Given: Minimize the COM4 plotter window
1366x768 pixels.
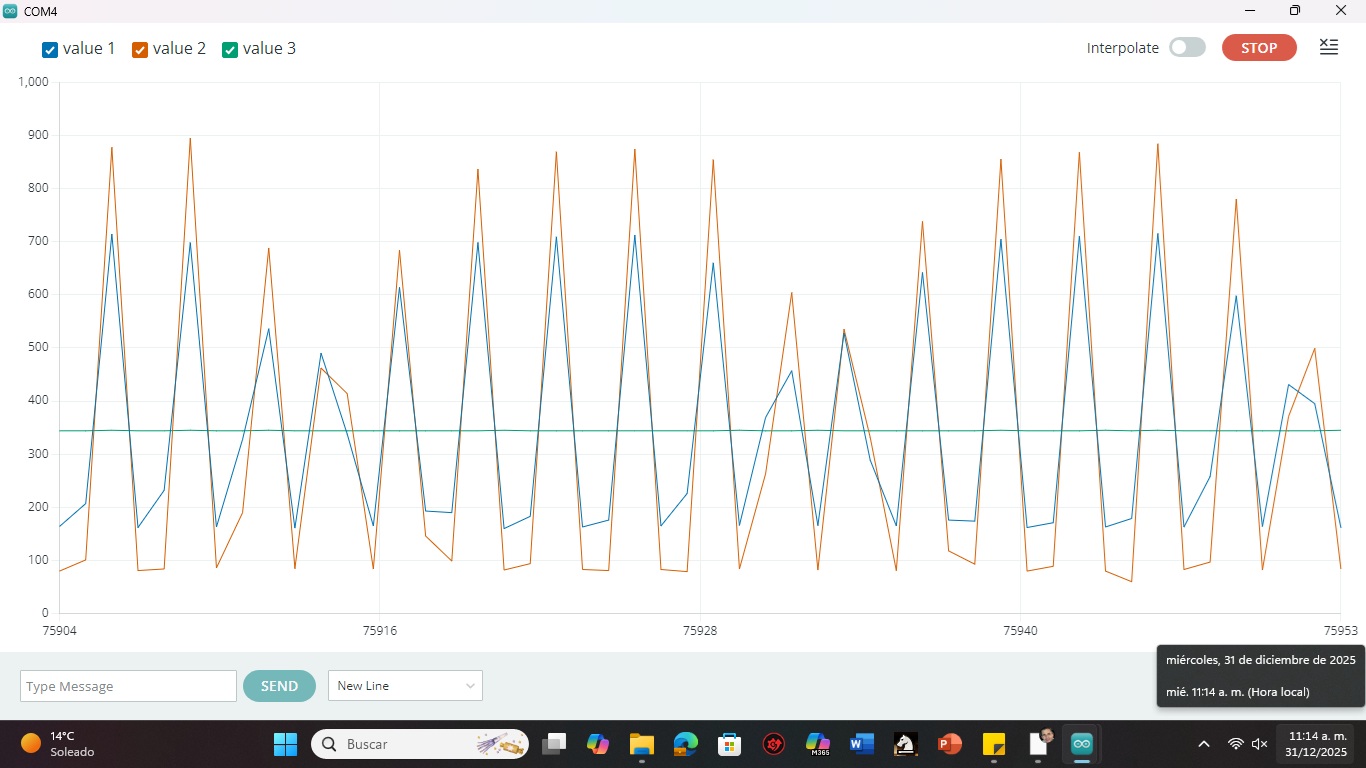Looking at the screenshot, I should coord(1249,10).
